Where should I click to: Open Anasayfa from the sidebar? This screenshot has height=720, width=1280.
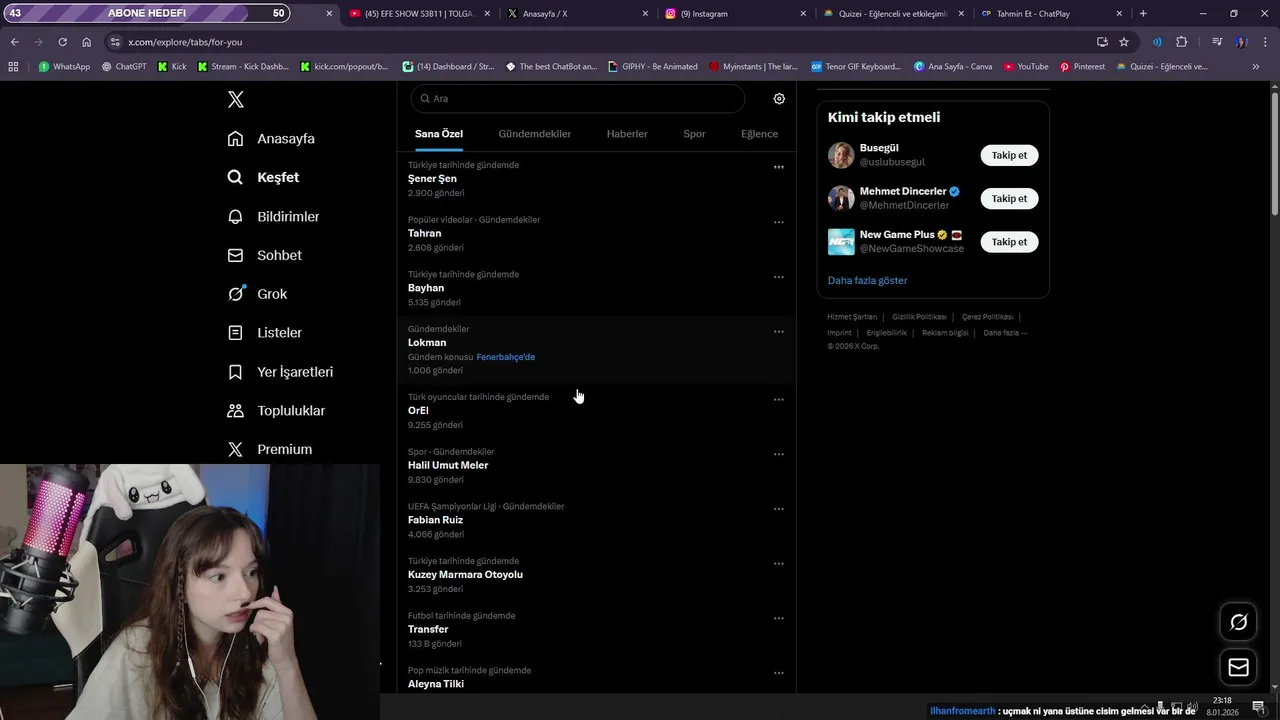point(271,139)
